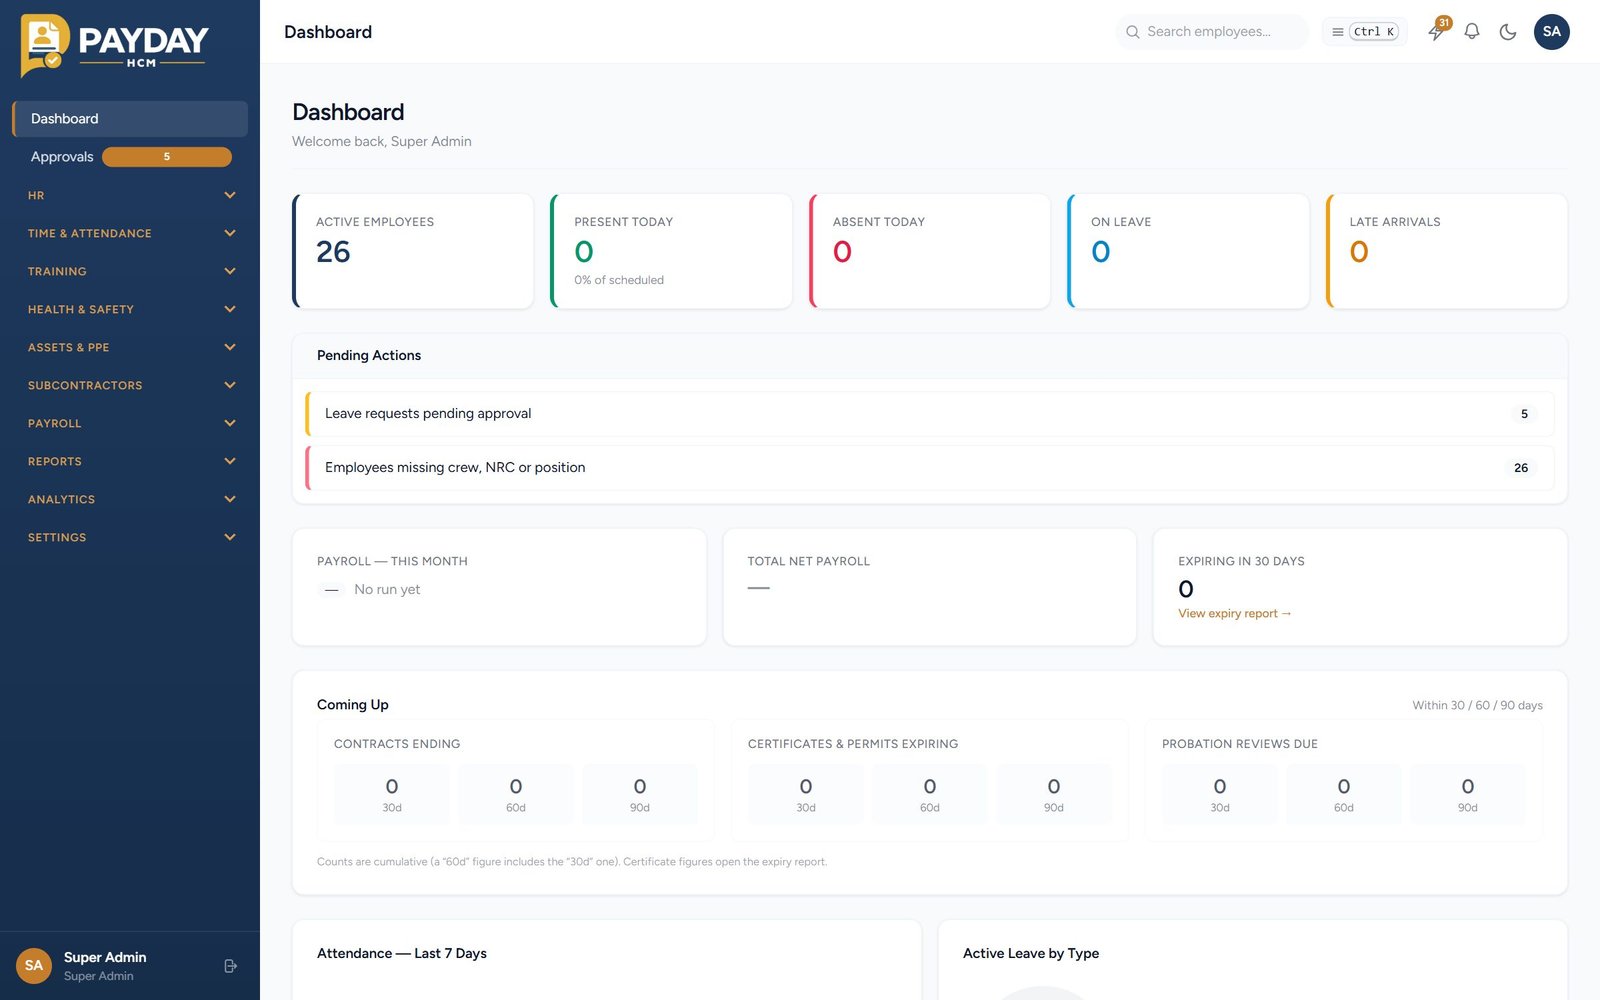Screen dimensions: 1600x1000
Task: Expand the Time & Attendance section chevron
Action: [230, 233]
